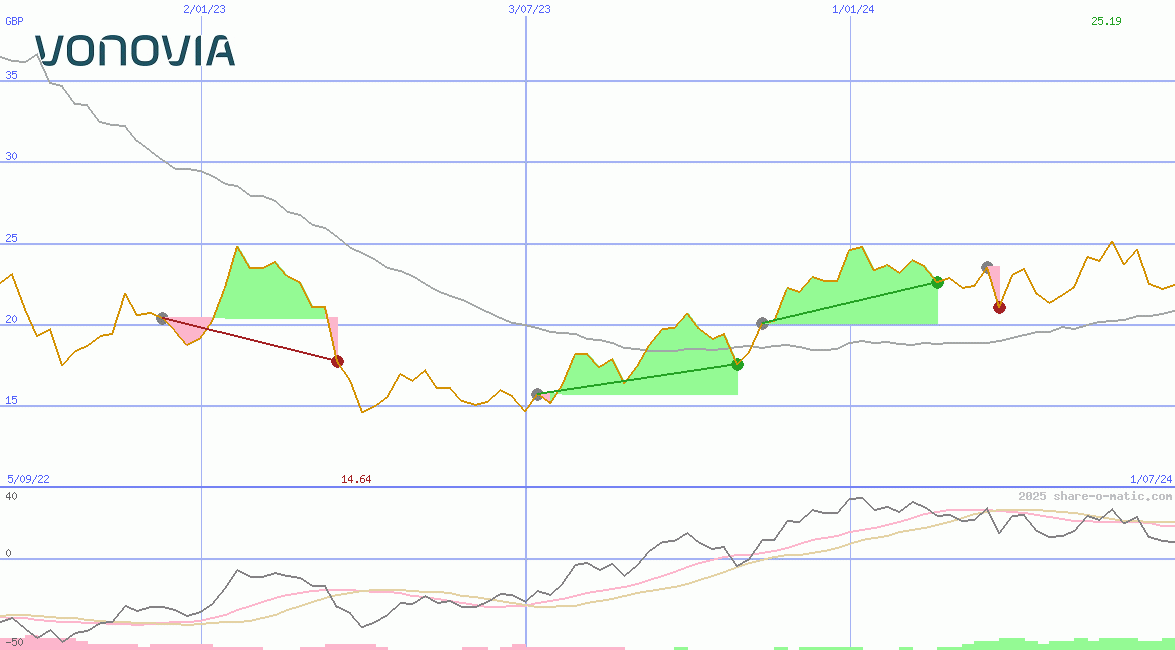Select the 2/01/23 date label
The width and height of the screenshot is (1175, 650).
point(204,9)
